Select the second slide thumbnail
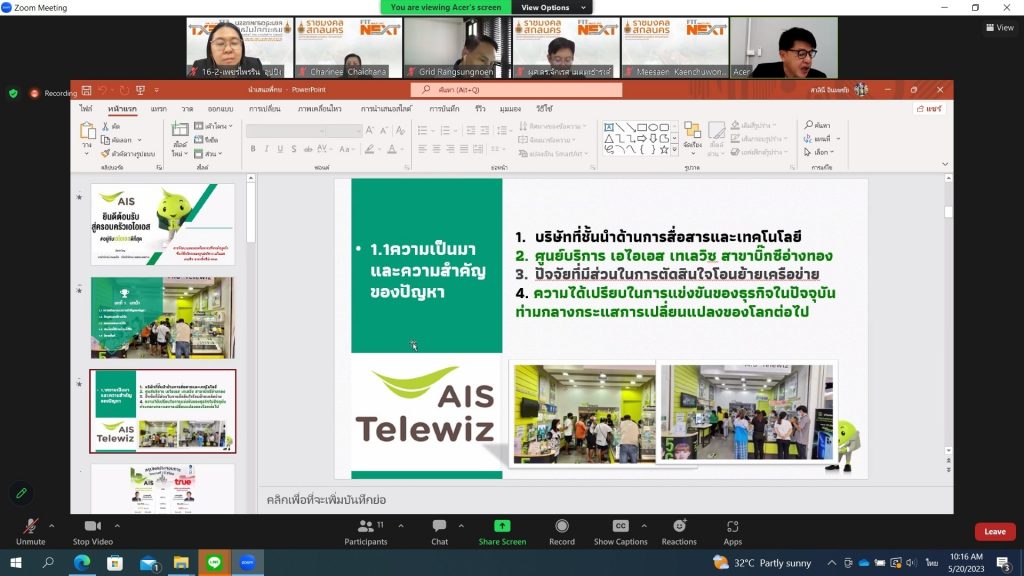The image size is (1024, 576). tap(162, 317)
